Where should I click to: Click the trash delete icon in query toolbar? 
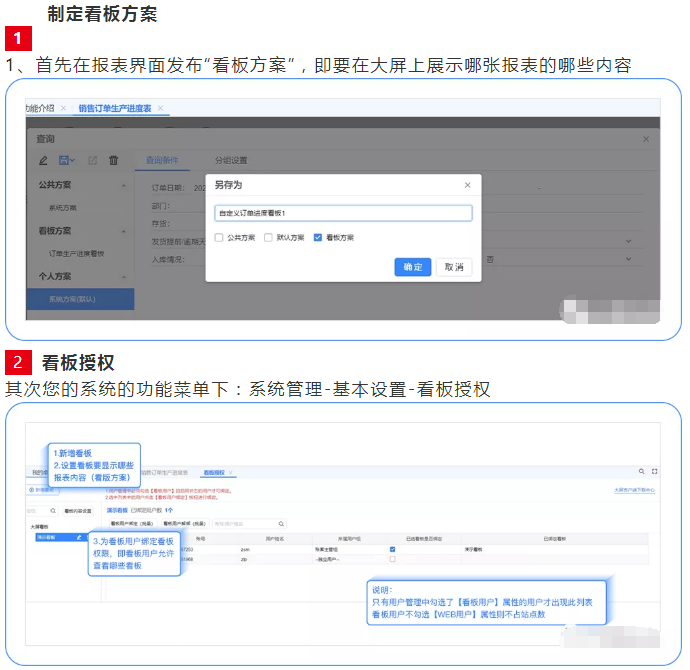point(113,160)
